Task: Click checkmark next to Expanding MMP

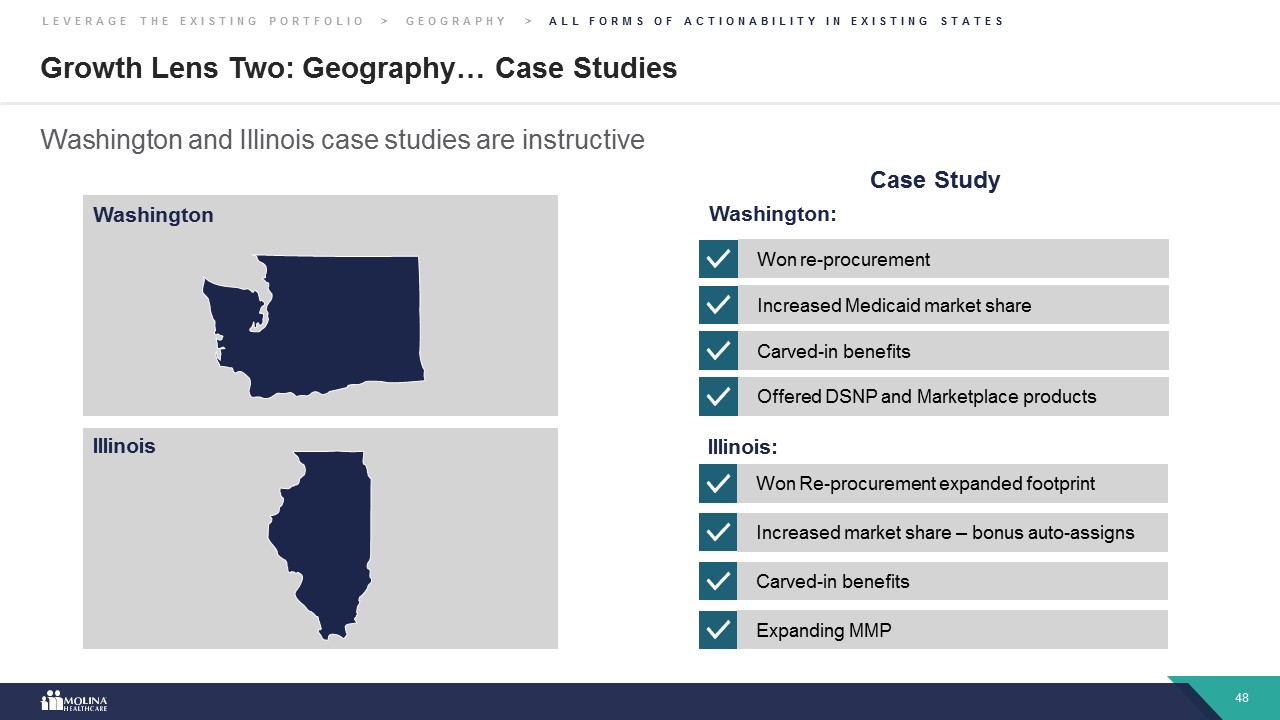Action: click(718, 630)
